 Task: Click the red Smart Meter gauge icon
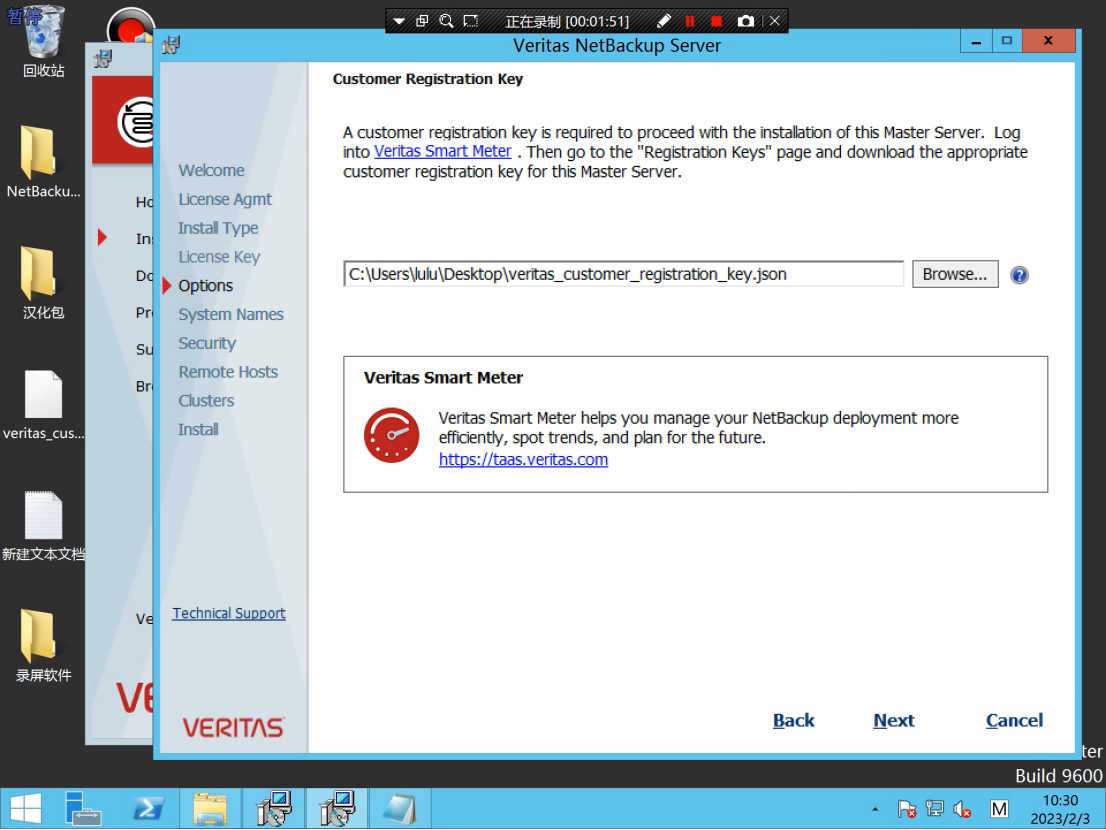[x=391, y=435]
